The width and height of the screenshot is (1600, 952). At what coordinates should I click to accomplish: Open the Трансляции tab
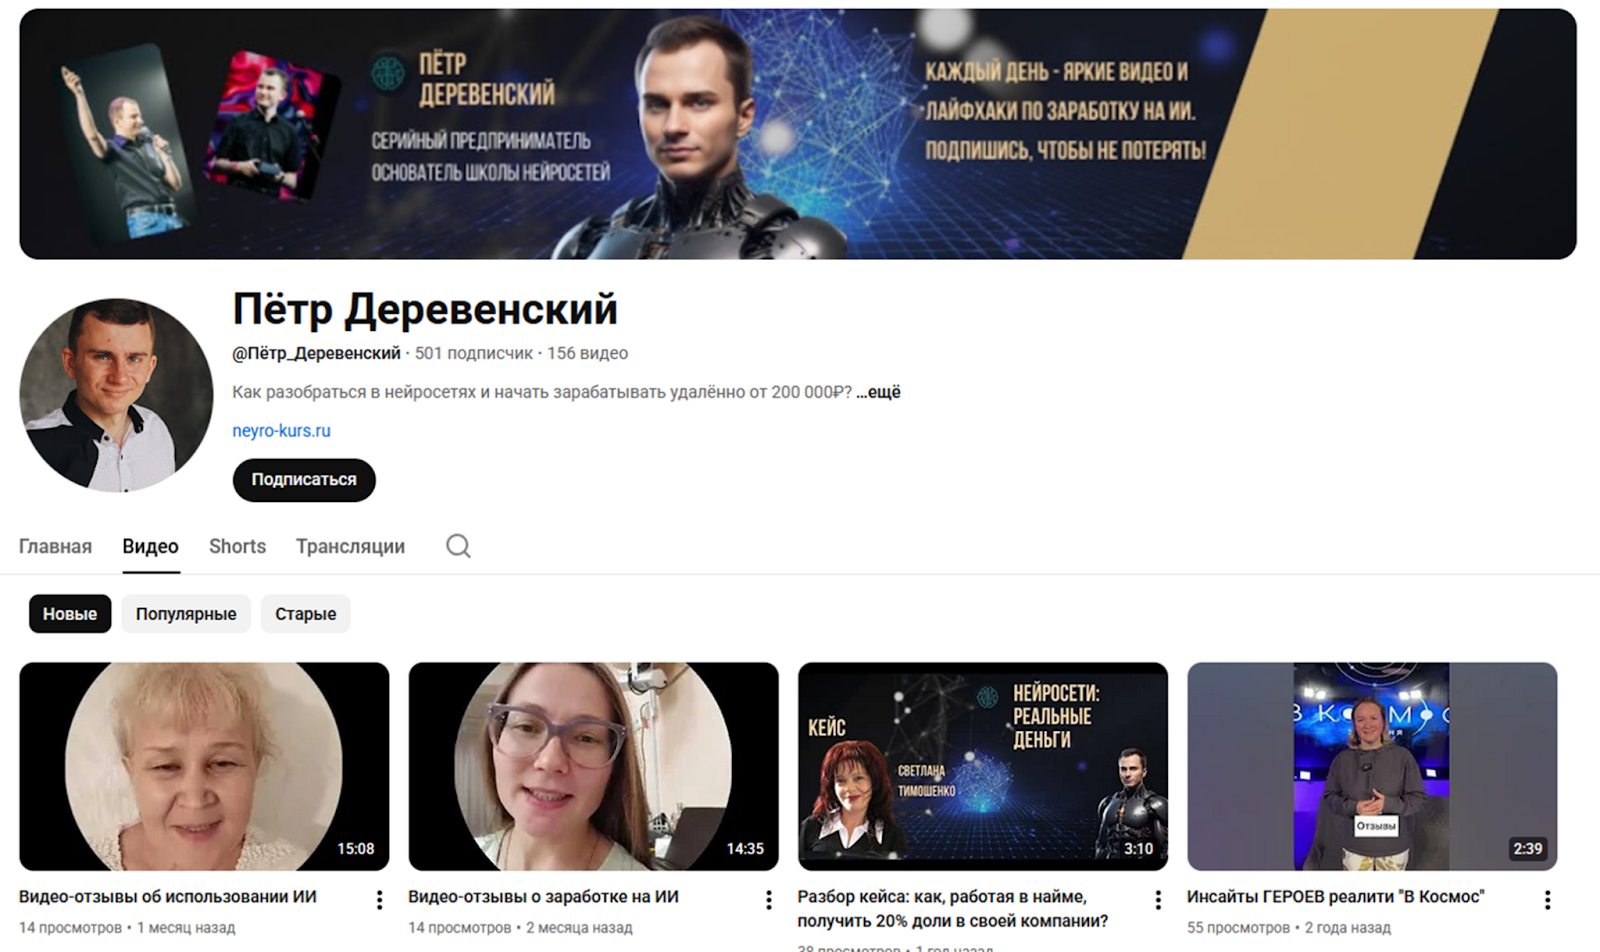350,546
